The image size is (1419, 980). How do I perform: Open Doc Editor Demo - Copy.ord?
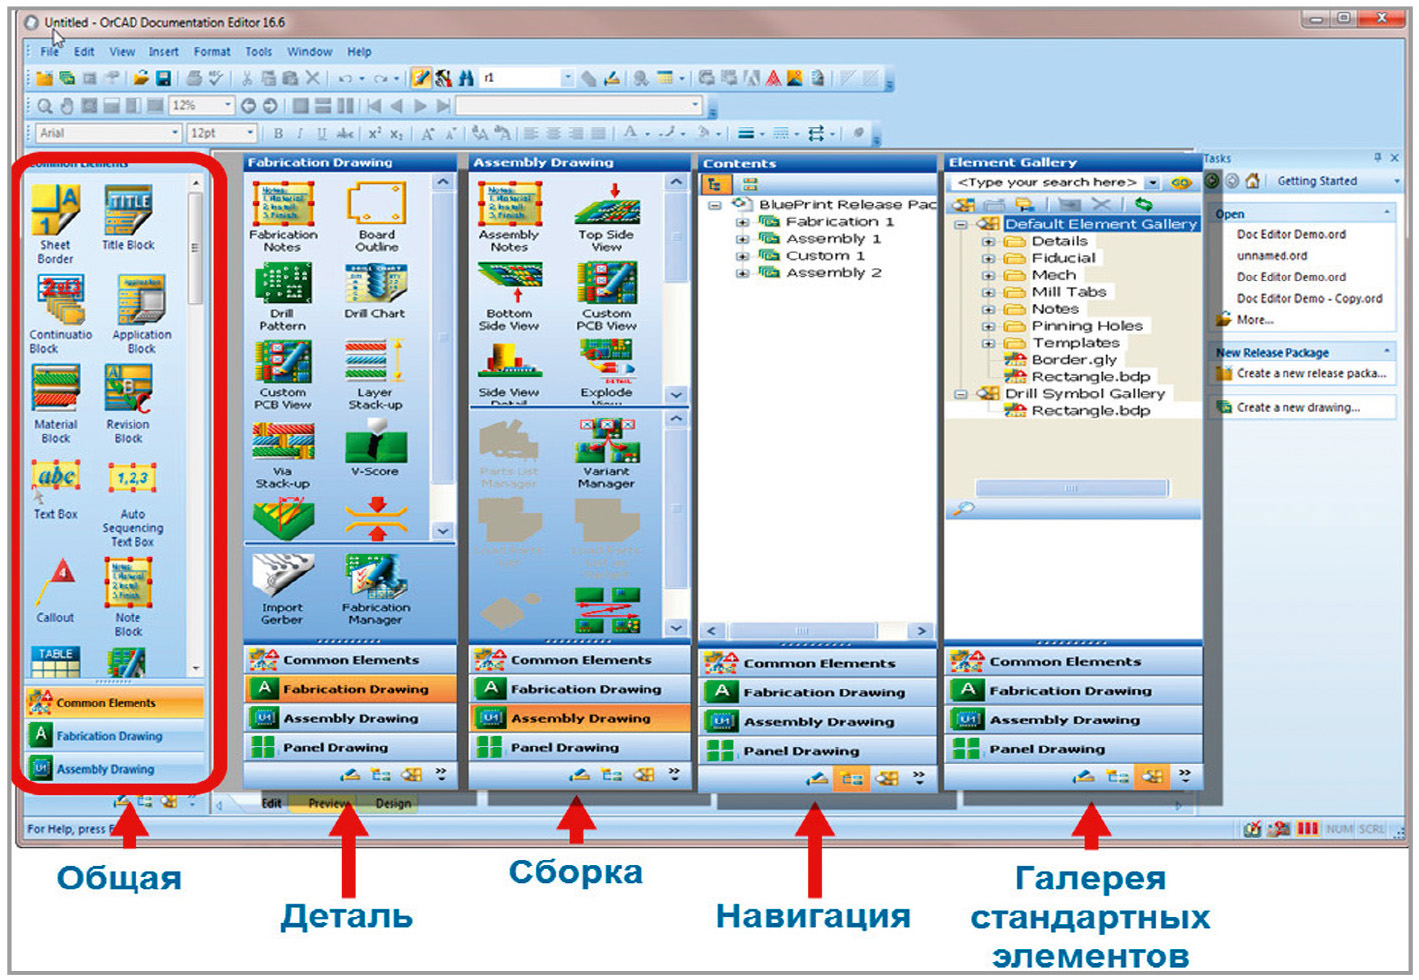1309,299
